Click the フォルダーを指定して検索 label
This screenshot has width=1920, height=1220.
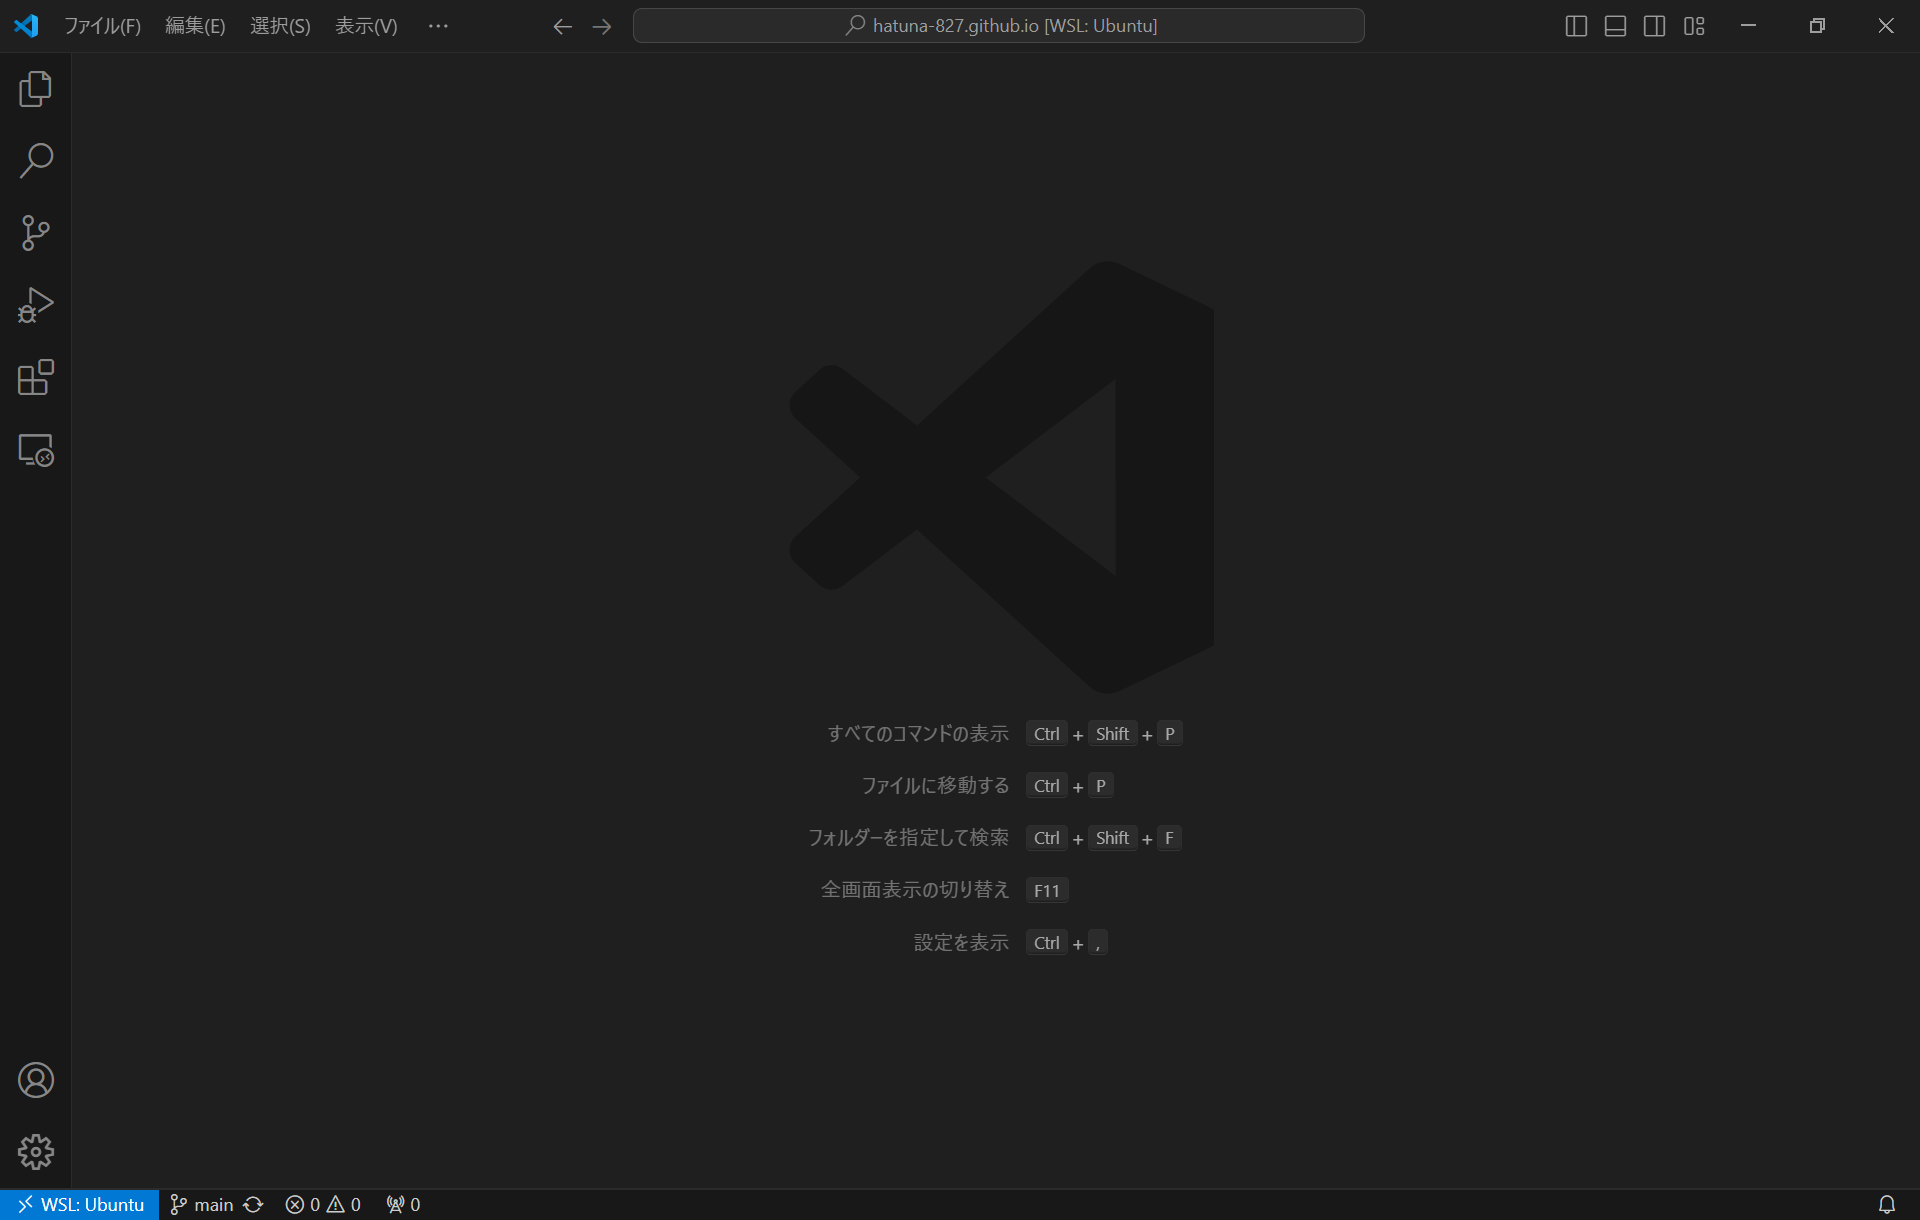pos(908,838)
